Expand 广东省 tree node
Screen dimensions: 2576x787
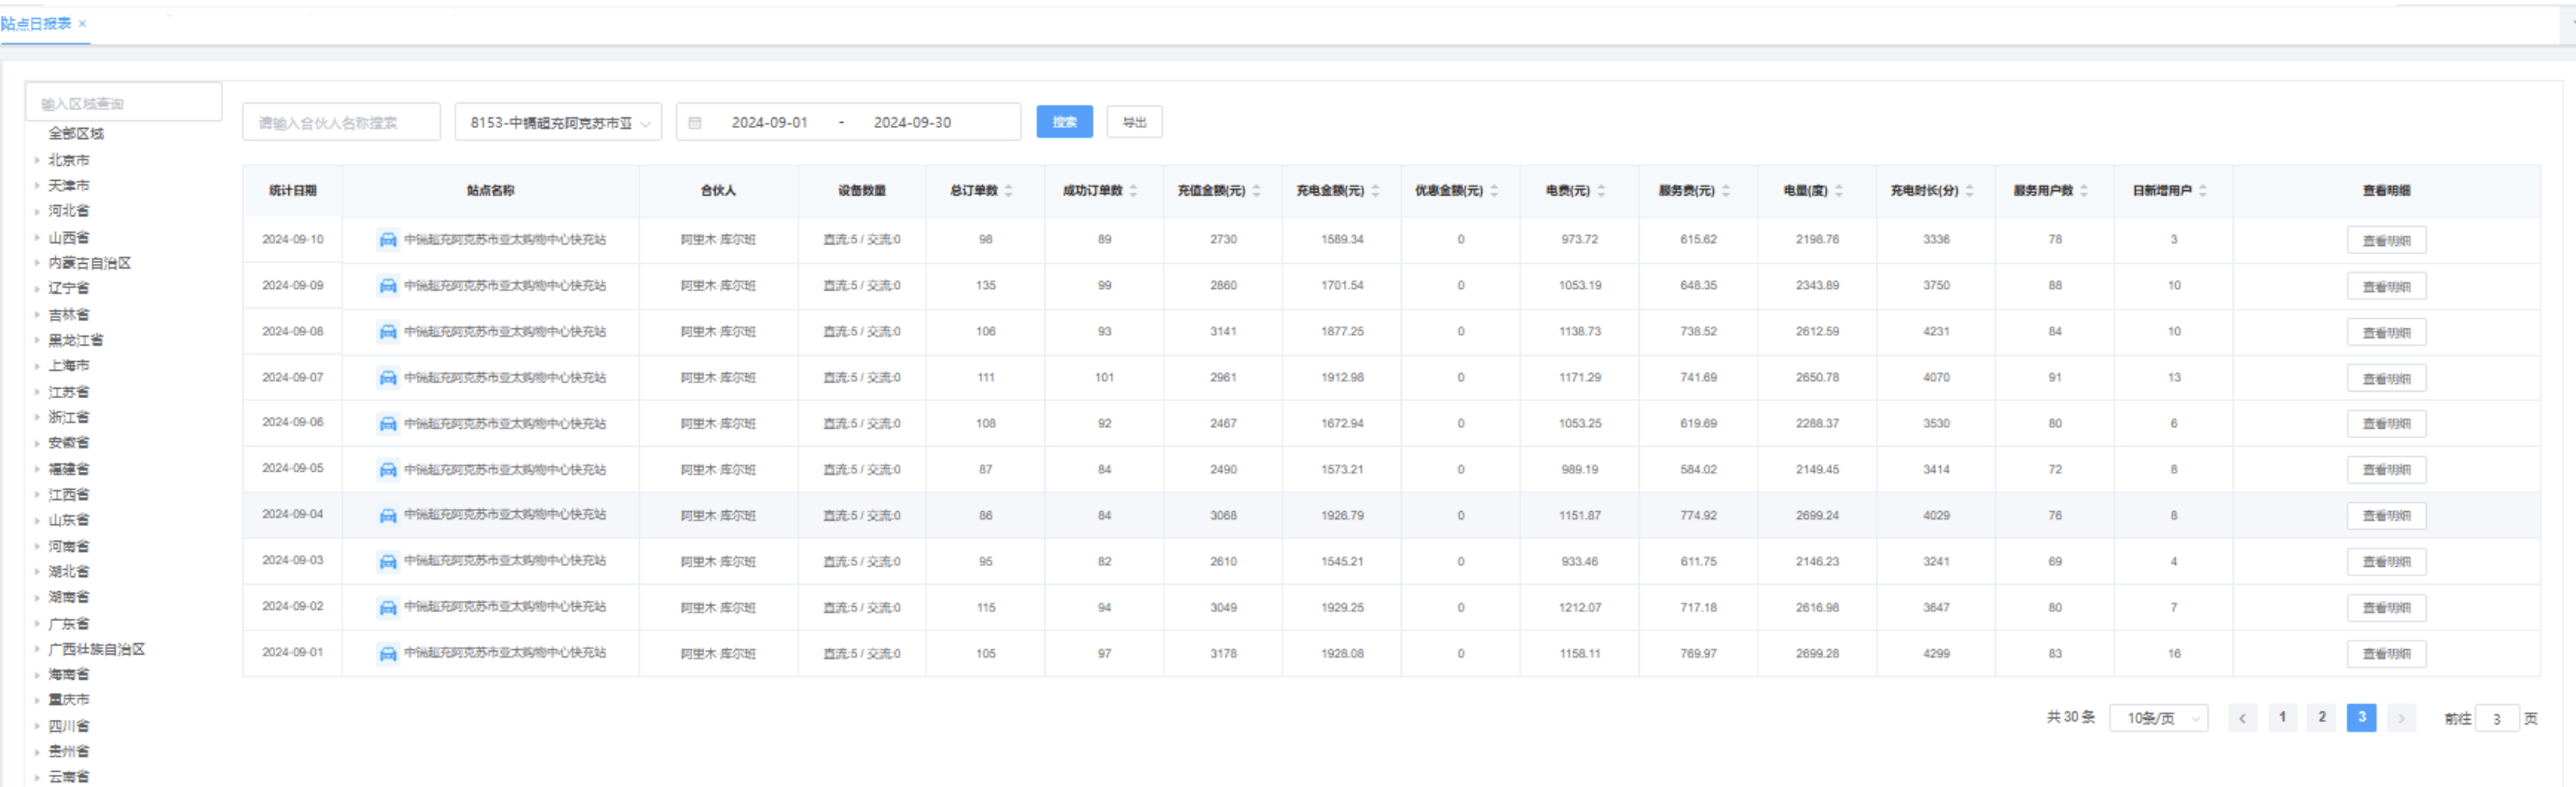point(37,624)
